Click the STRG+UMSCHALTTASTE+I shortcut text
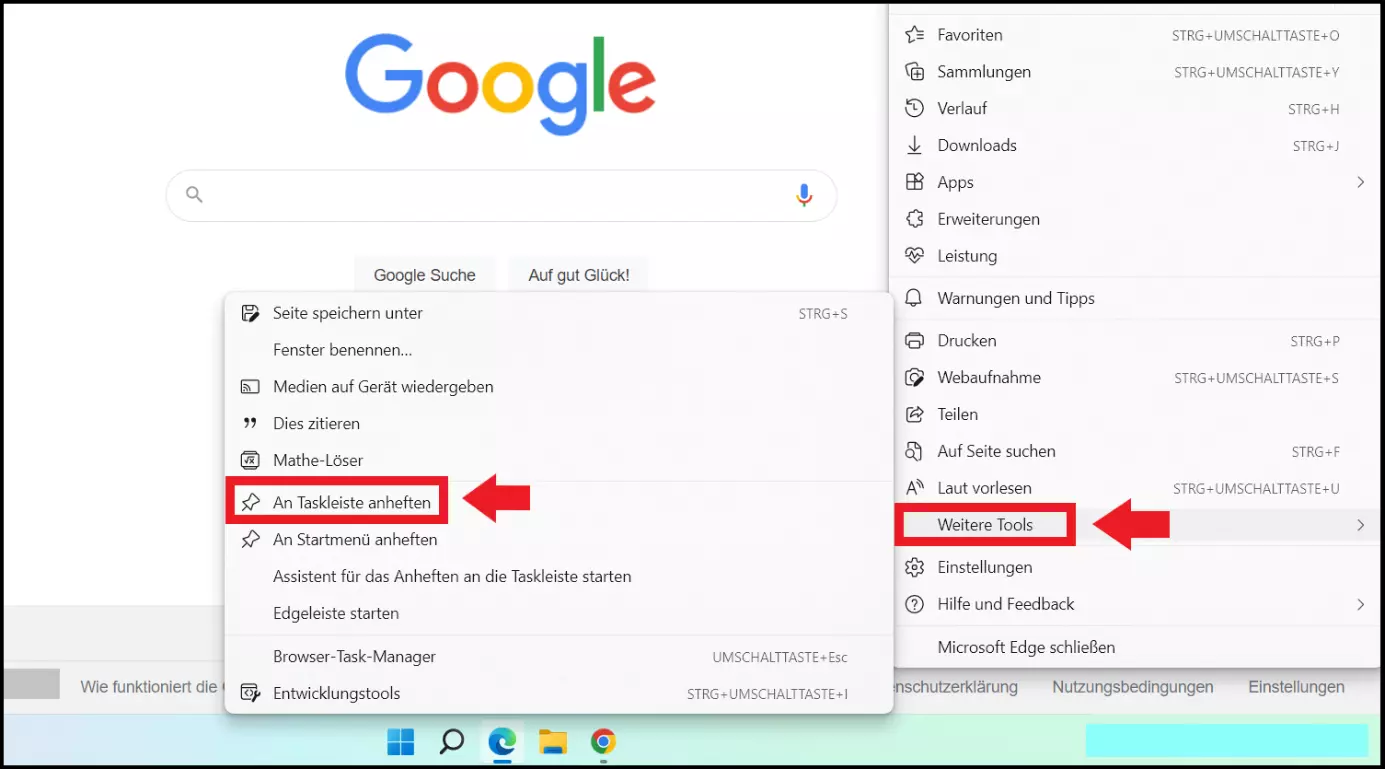This screenshot has width=1385, height=769. pos(767,695)
